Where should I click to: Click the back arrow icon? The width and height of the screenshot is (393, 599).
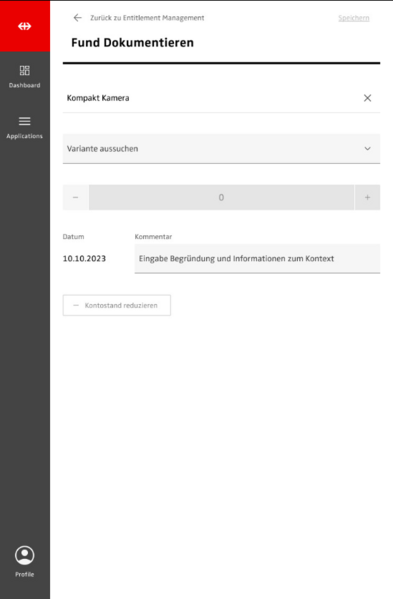[x=78, y=18]
